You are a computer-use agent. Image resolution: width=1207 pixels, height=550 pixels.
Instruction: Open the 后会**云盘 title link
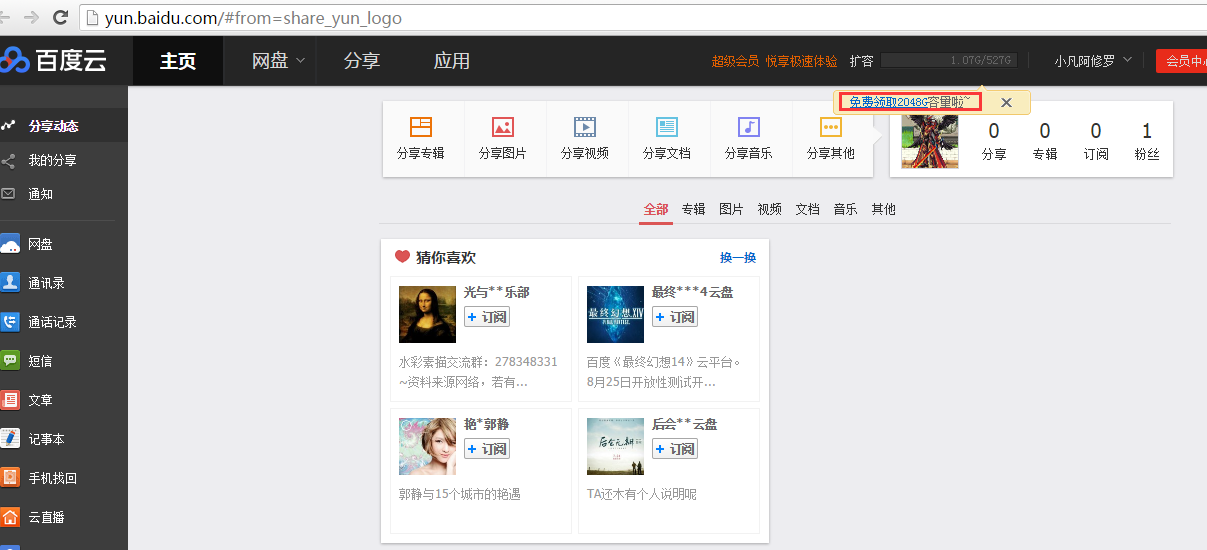tap(684, 424)
